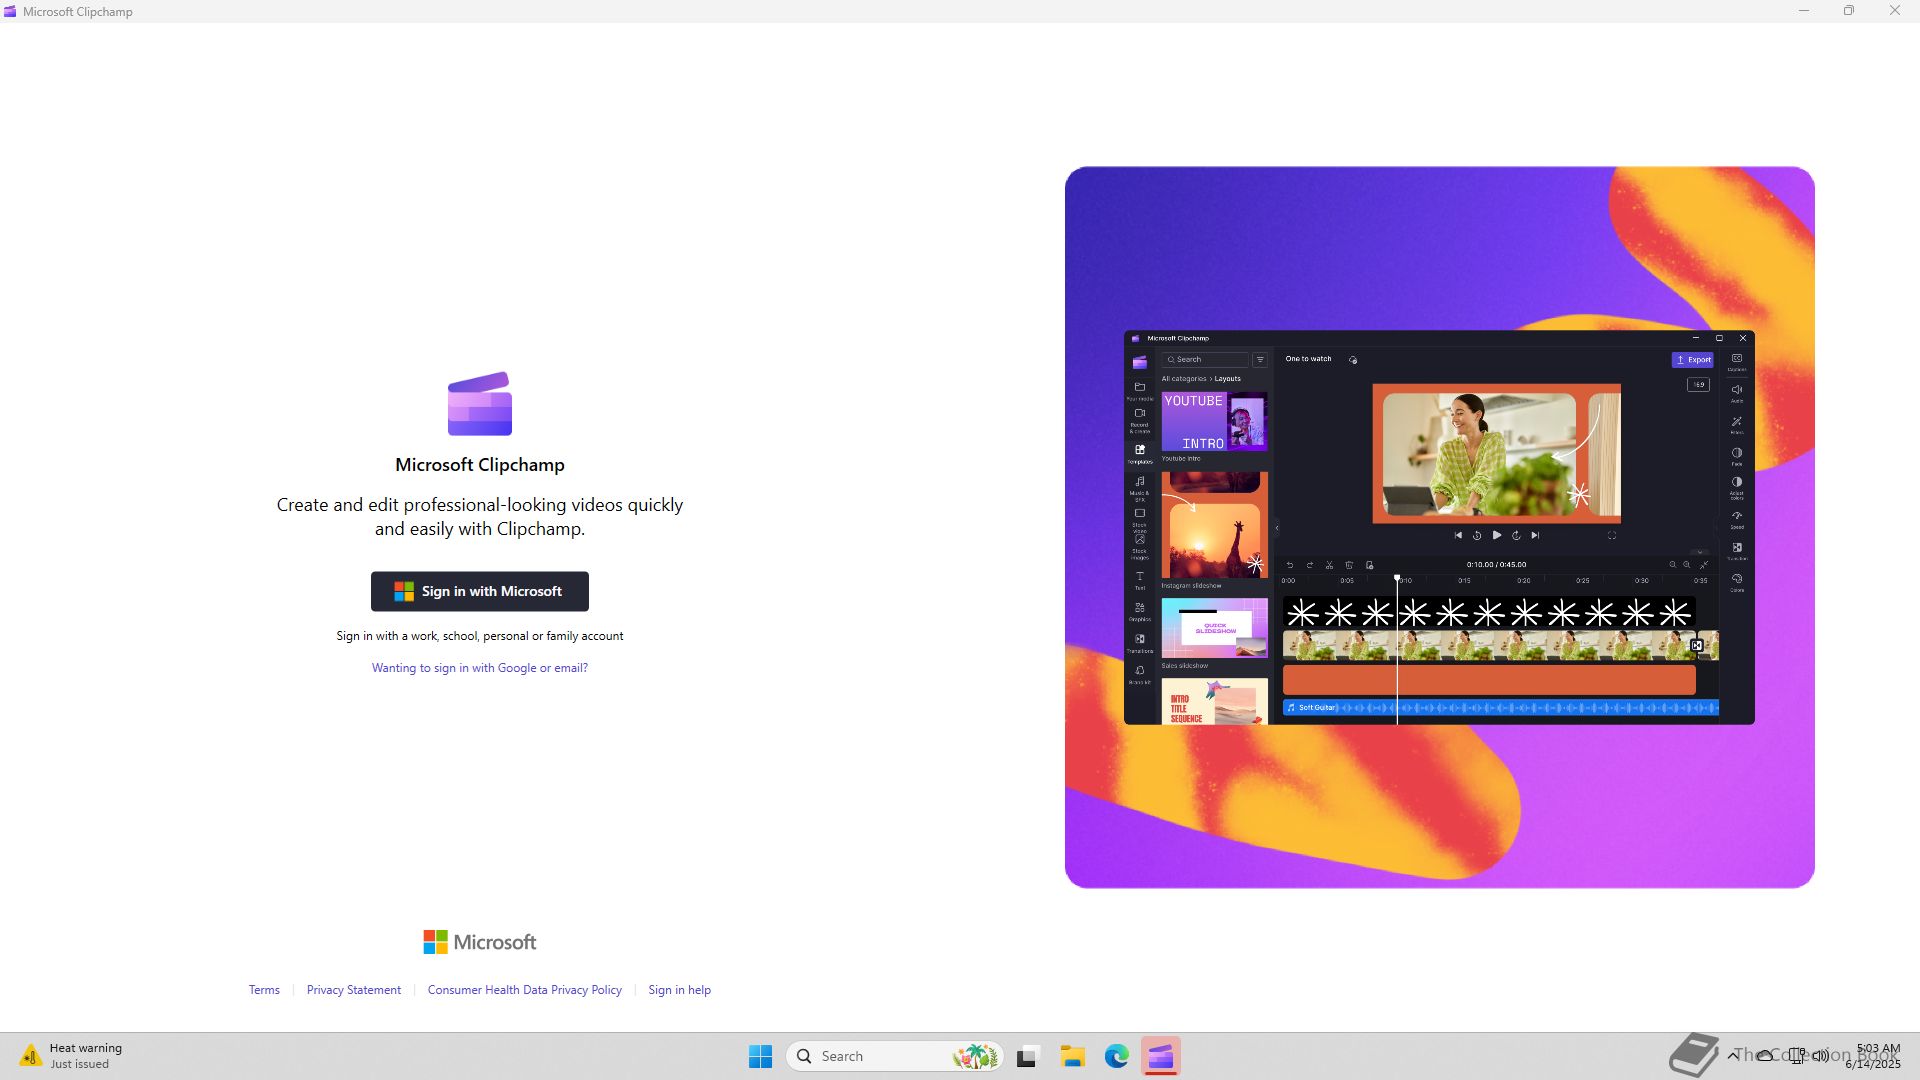
Task: Open the Heat warning weather widget
Action: 70,1056
